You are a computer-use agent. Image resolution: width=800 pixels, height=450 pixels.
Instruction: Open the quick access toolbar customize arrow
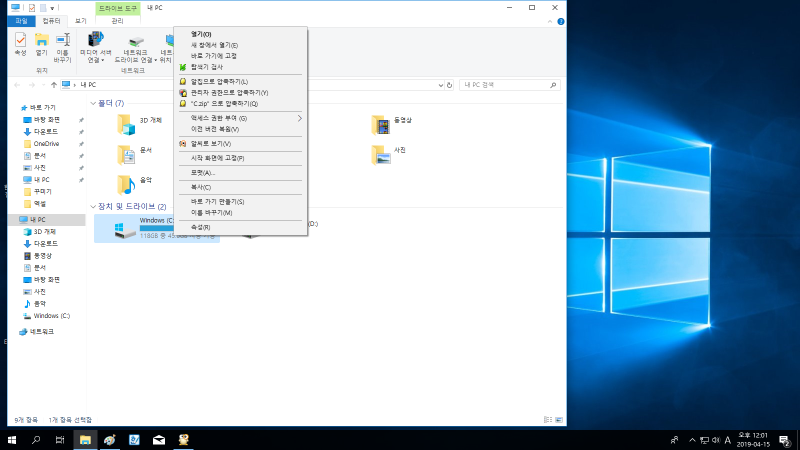pos(52,8)
